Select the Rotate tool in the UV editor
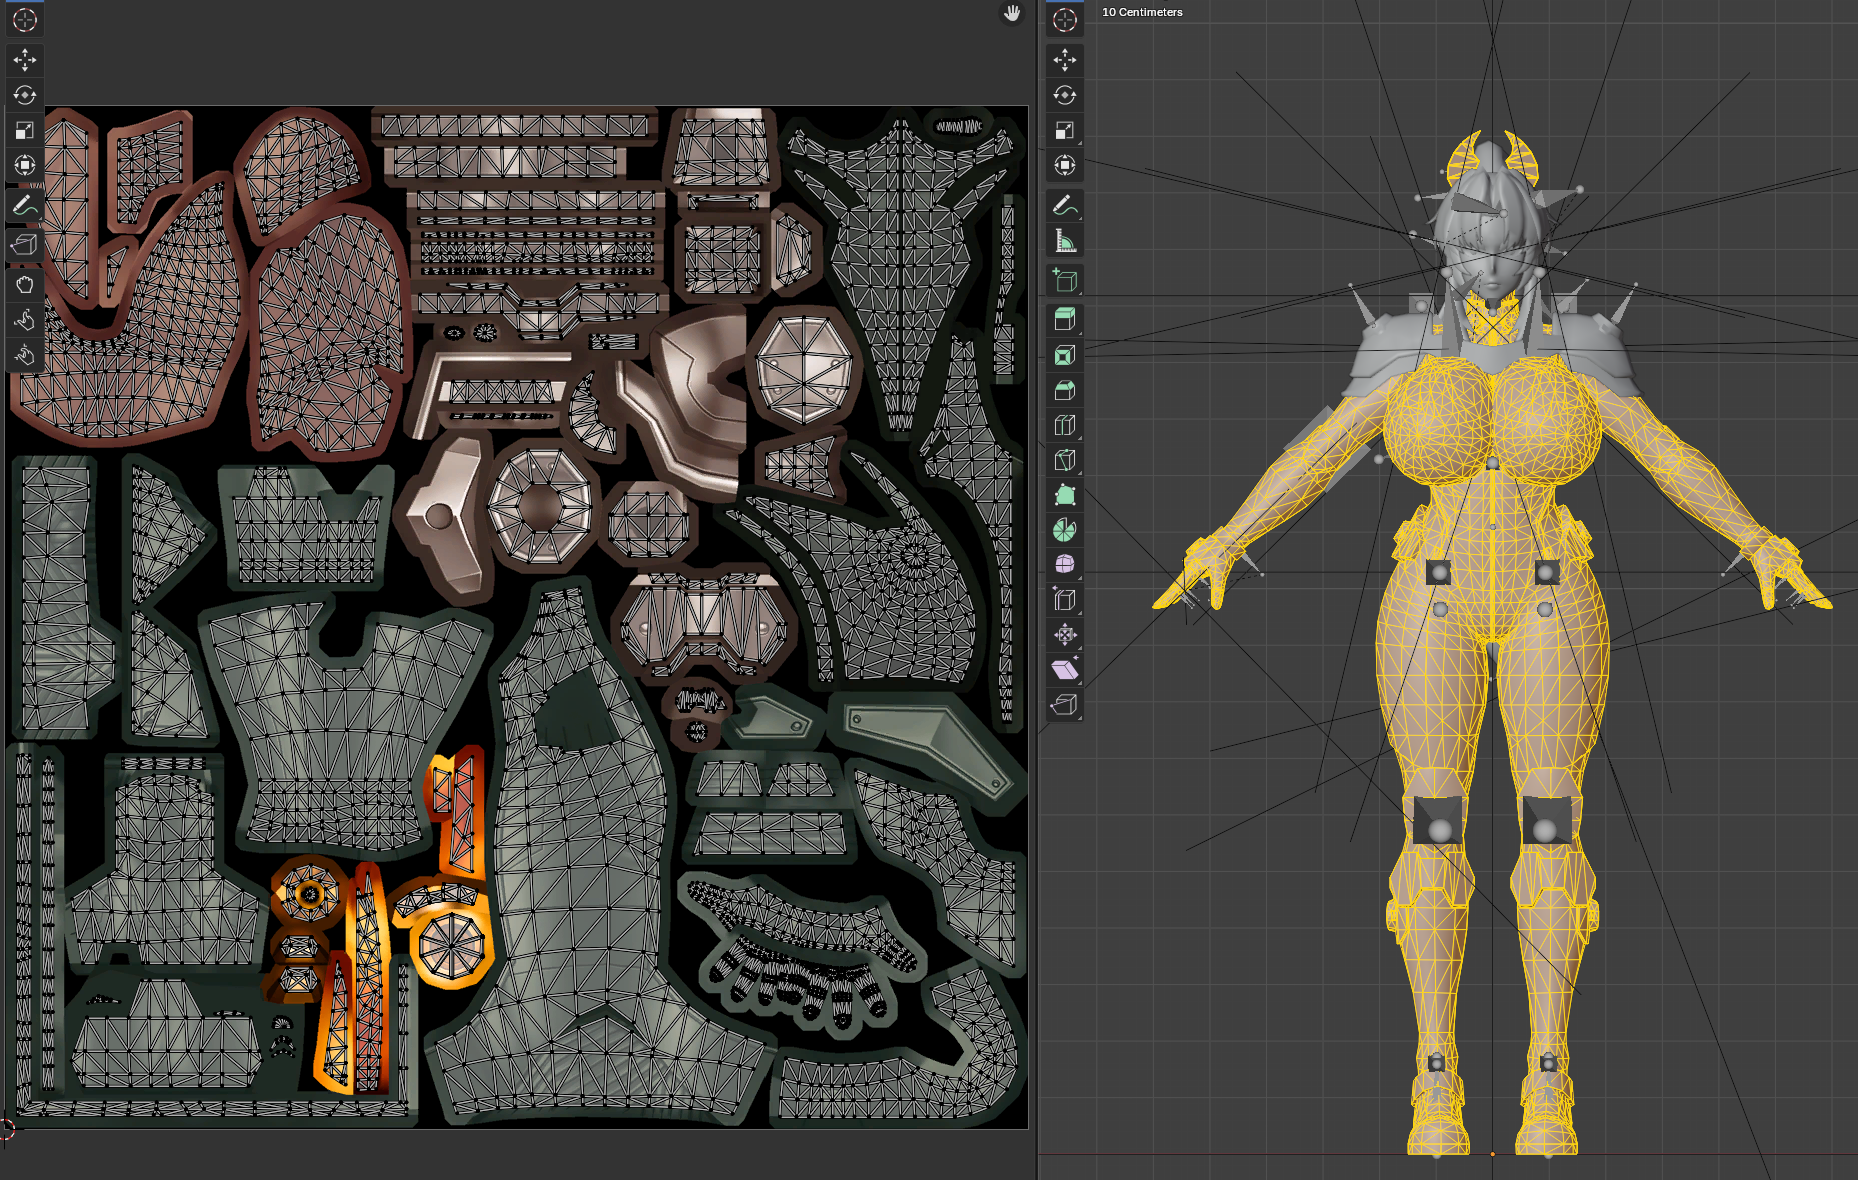 point(25,95)
